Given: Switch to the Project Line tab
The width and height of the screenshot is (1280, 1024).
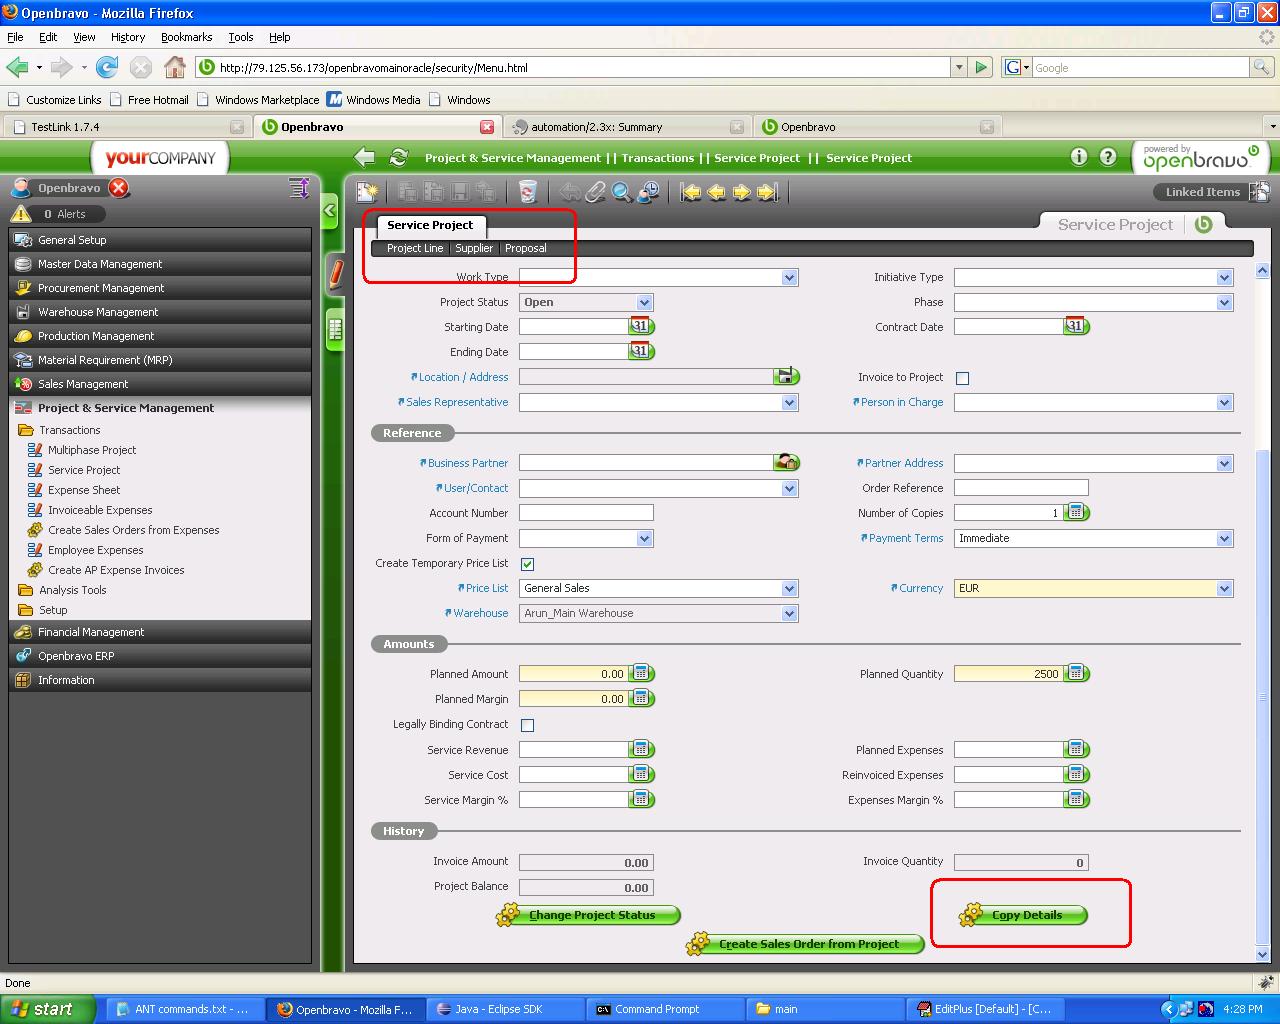Looking at the screenshot, I should point(414,248).
